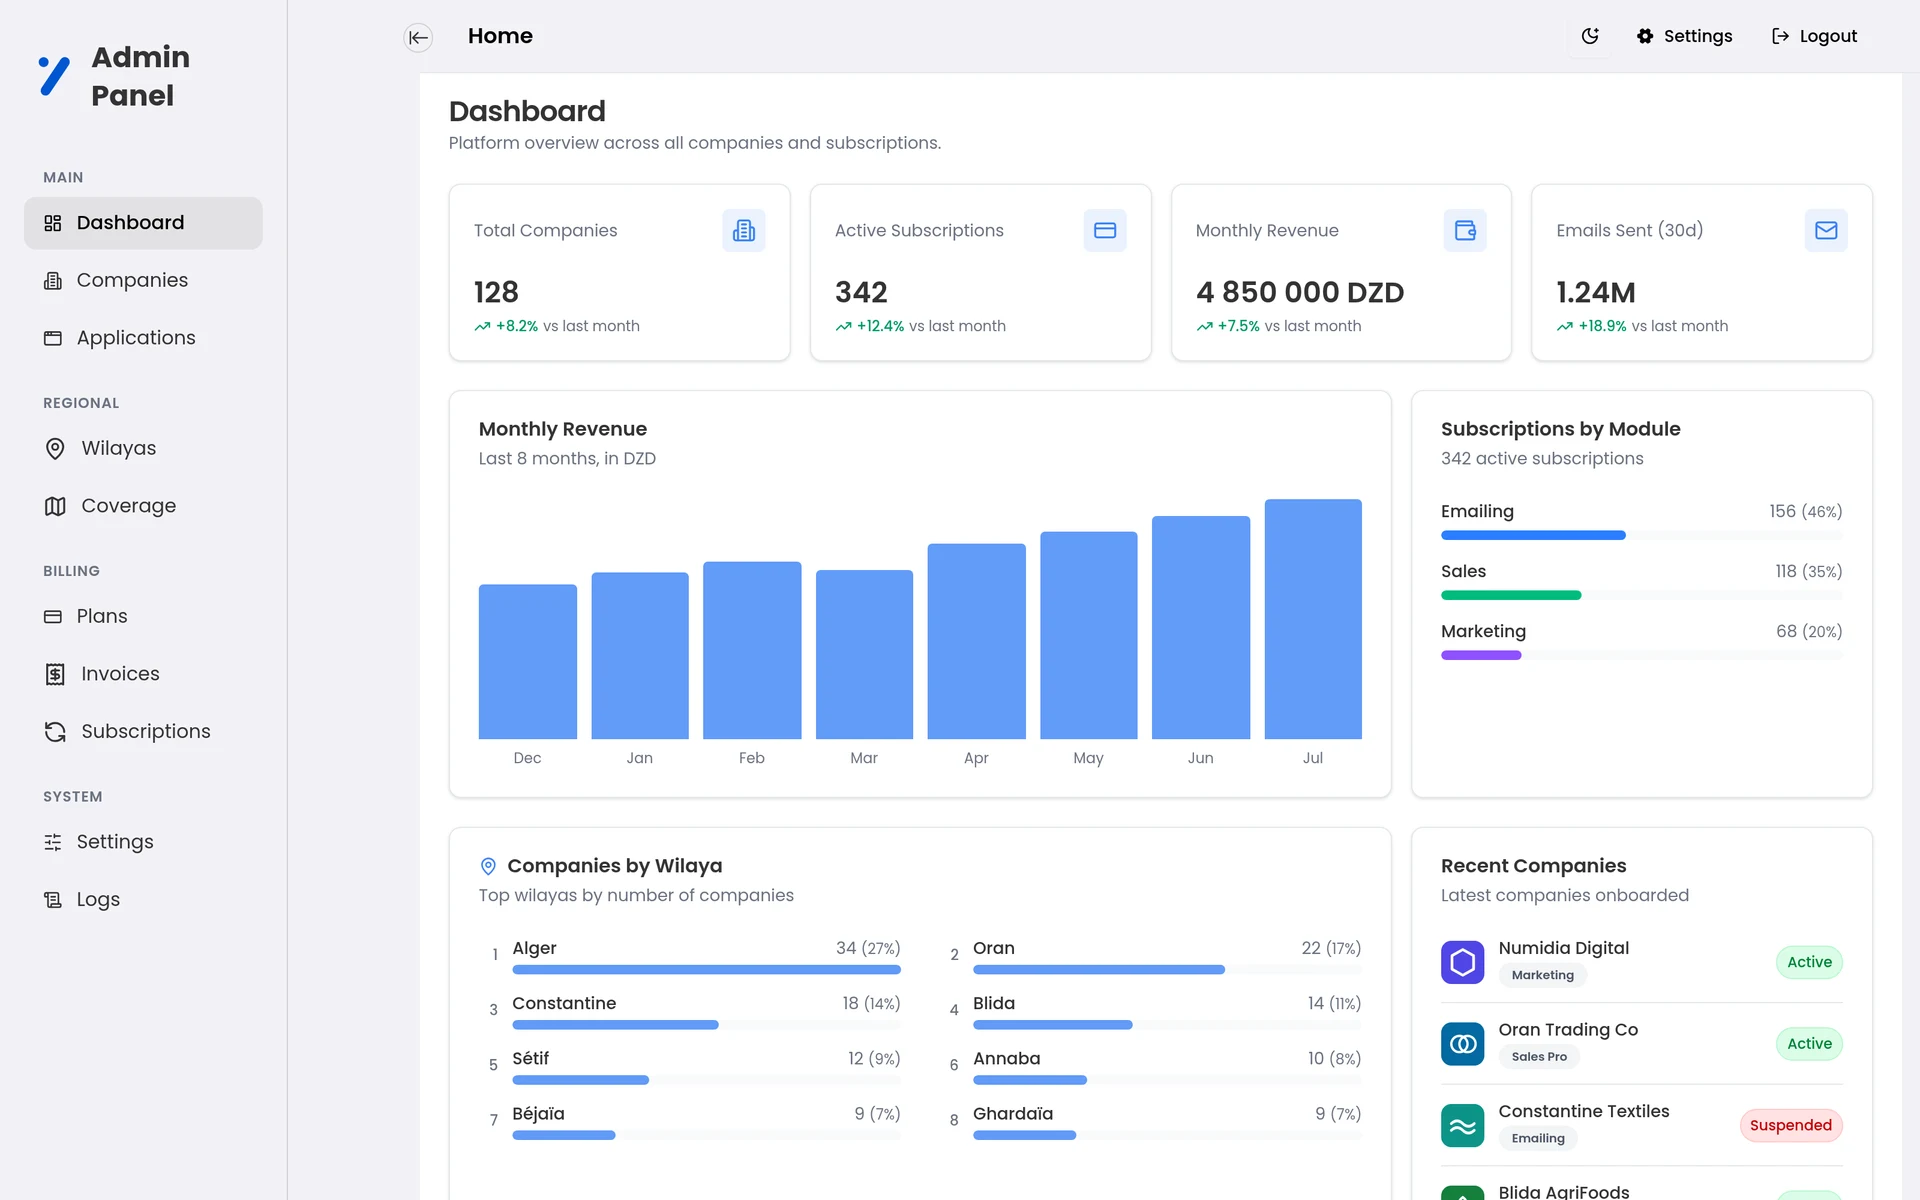Viewport: 1920px width, 1200px height.
Task: Click the sidebar Settings sliders icon
Action: coord(53,842)
